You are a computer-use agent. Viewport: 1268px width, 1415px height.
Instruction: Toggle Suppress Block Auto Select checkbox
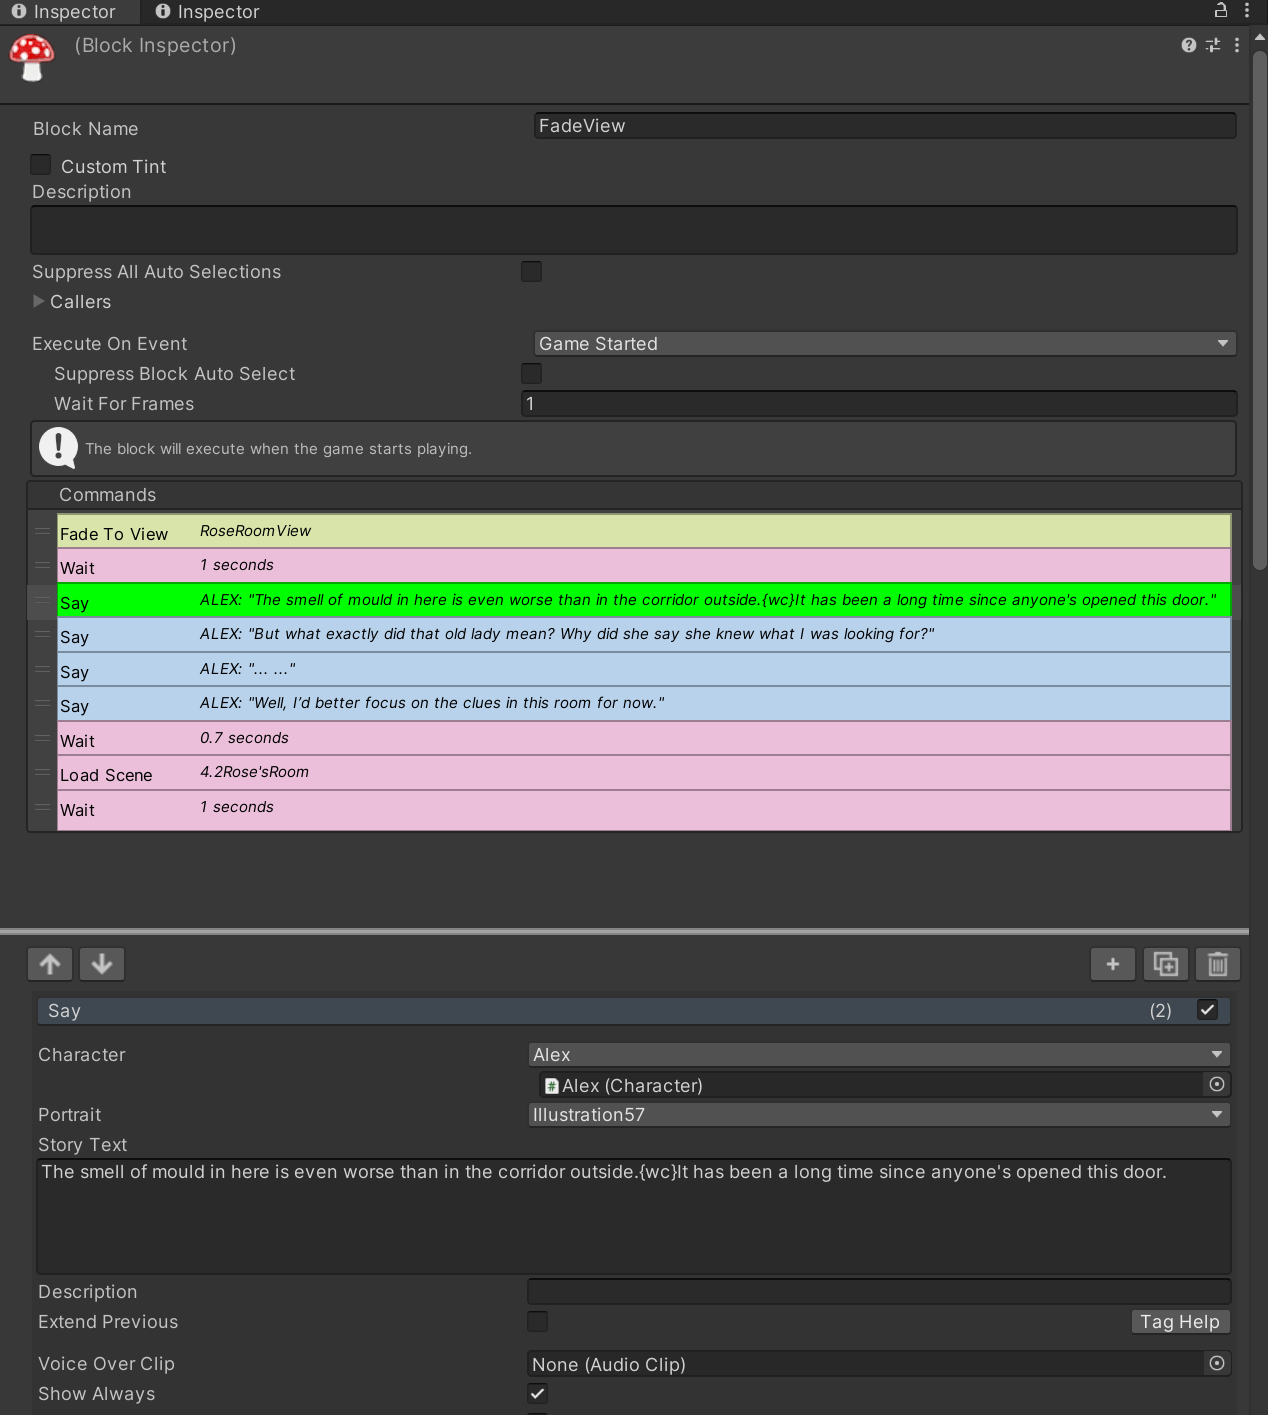point(532,374)
